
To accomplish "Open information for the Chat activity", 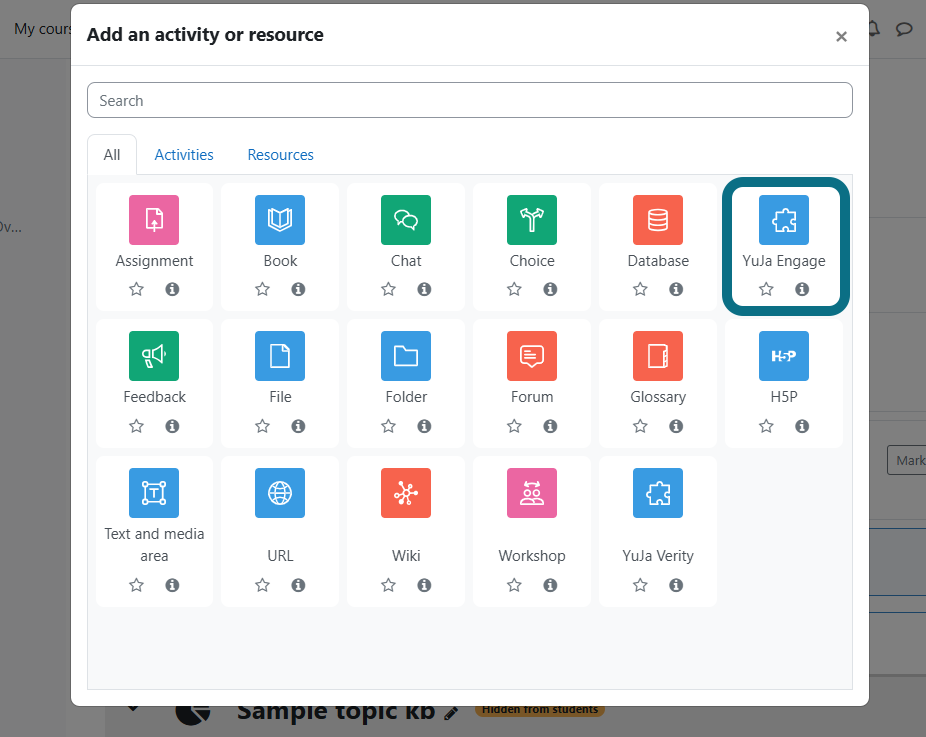I will 424,289.
